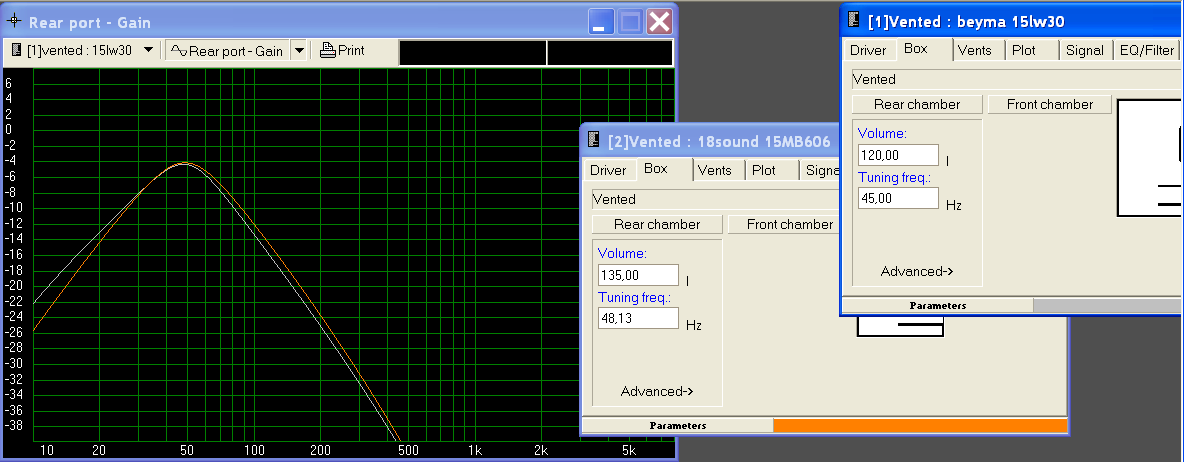Click the Vented type field in beyma window
Screen dimensions: 1184x462
(x=1016, y=79)
